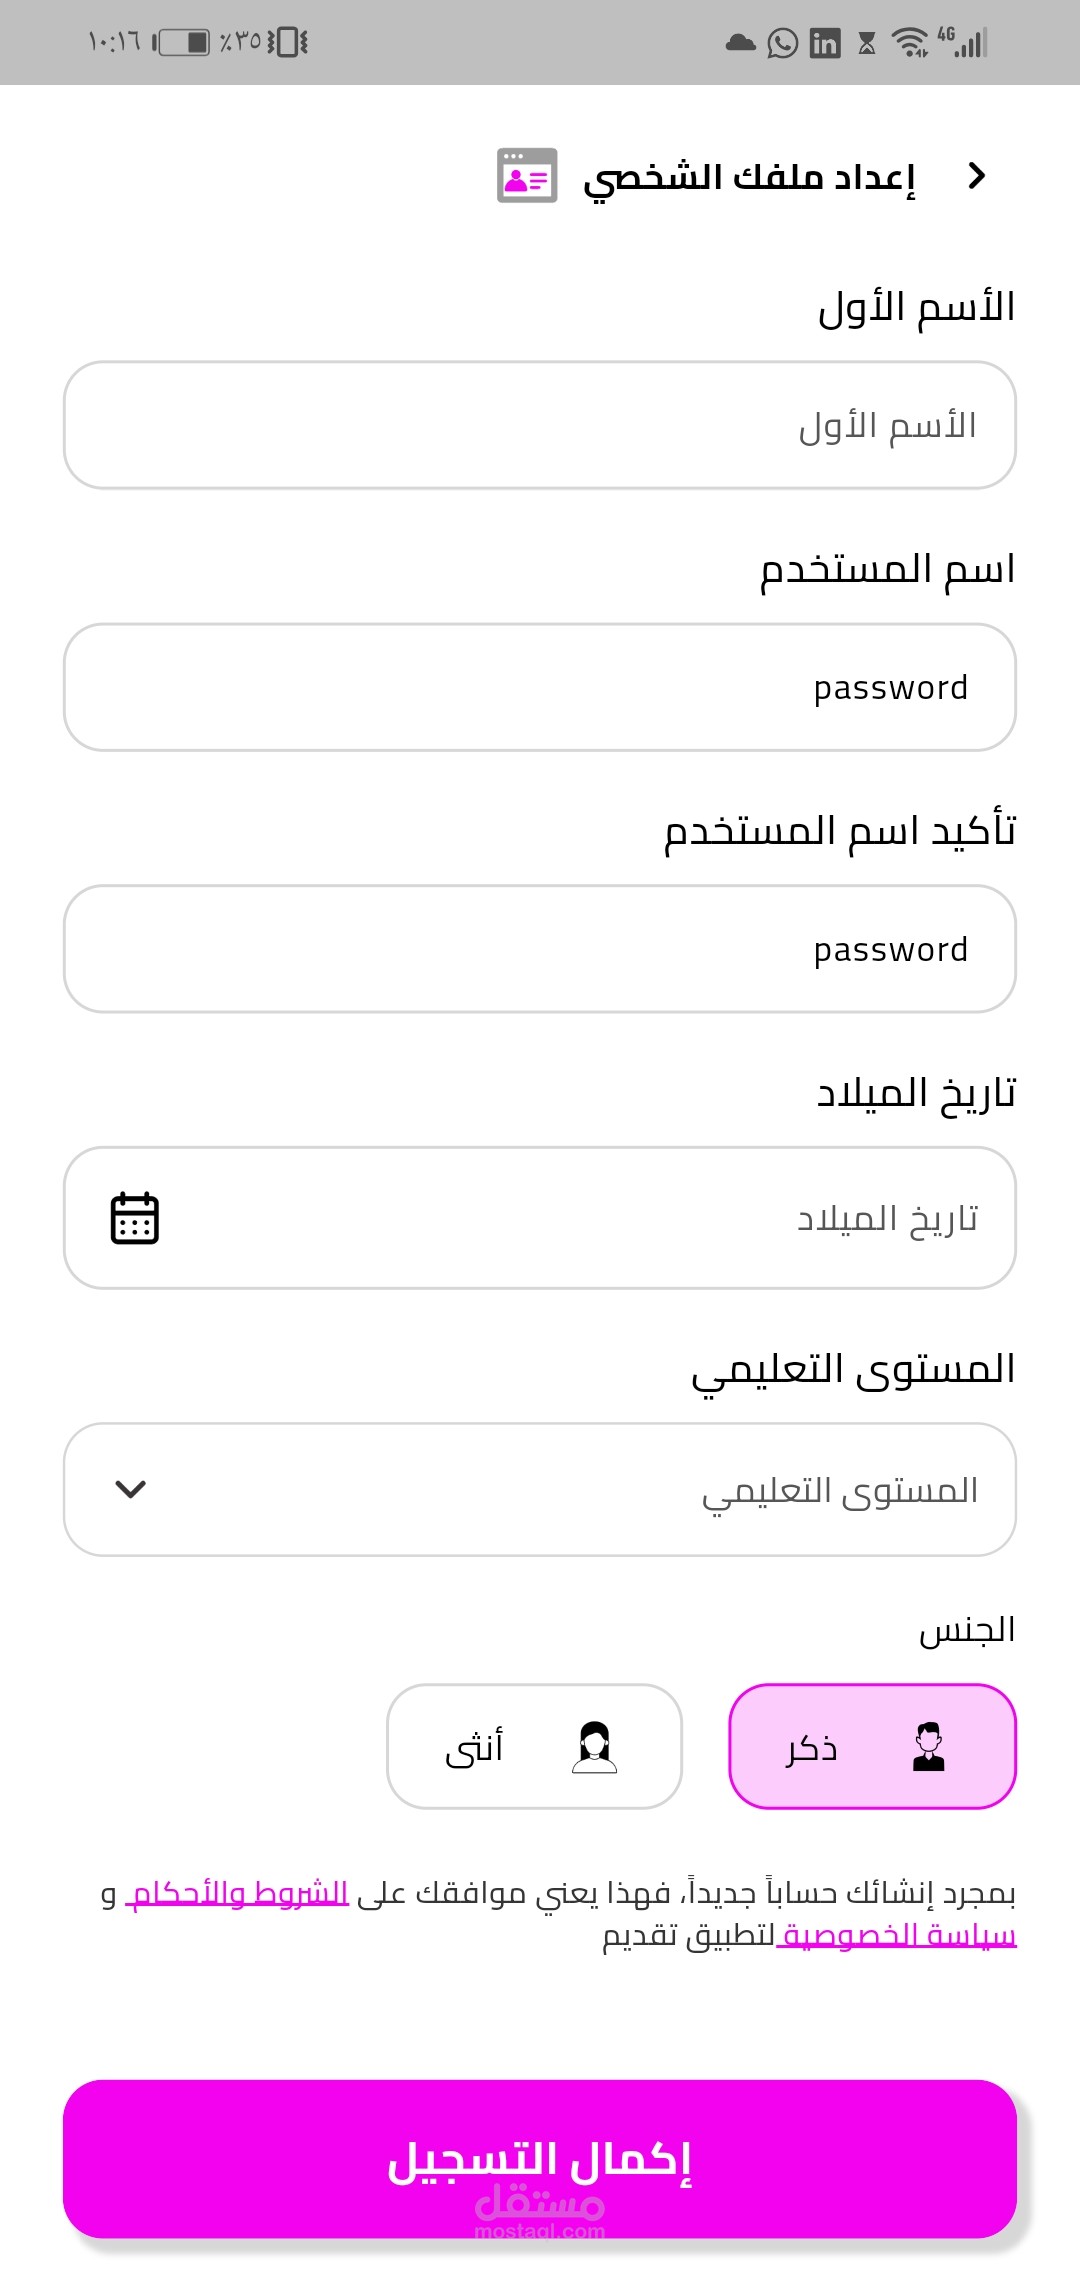Select the ذكر (male) gender option

[872, 1747]
